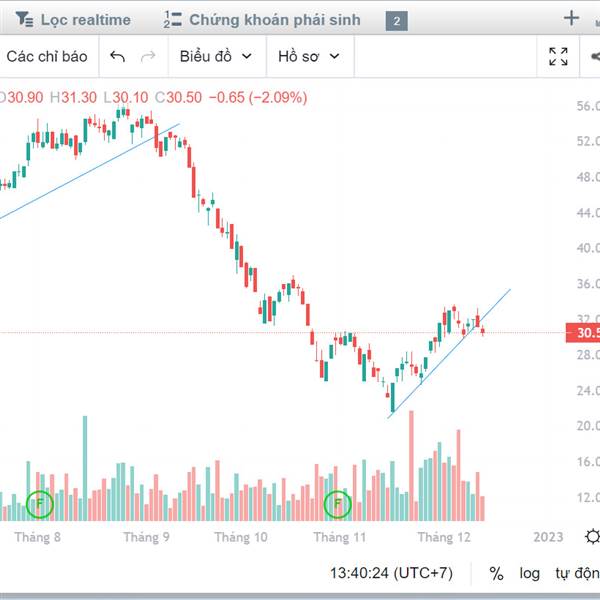Viewport: 600px width, 600px height.
Task: Select the August-September trendline
Action: tap(90, 171)
